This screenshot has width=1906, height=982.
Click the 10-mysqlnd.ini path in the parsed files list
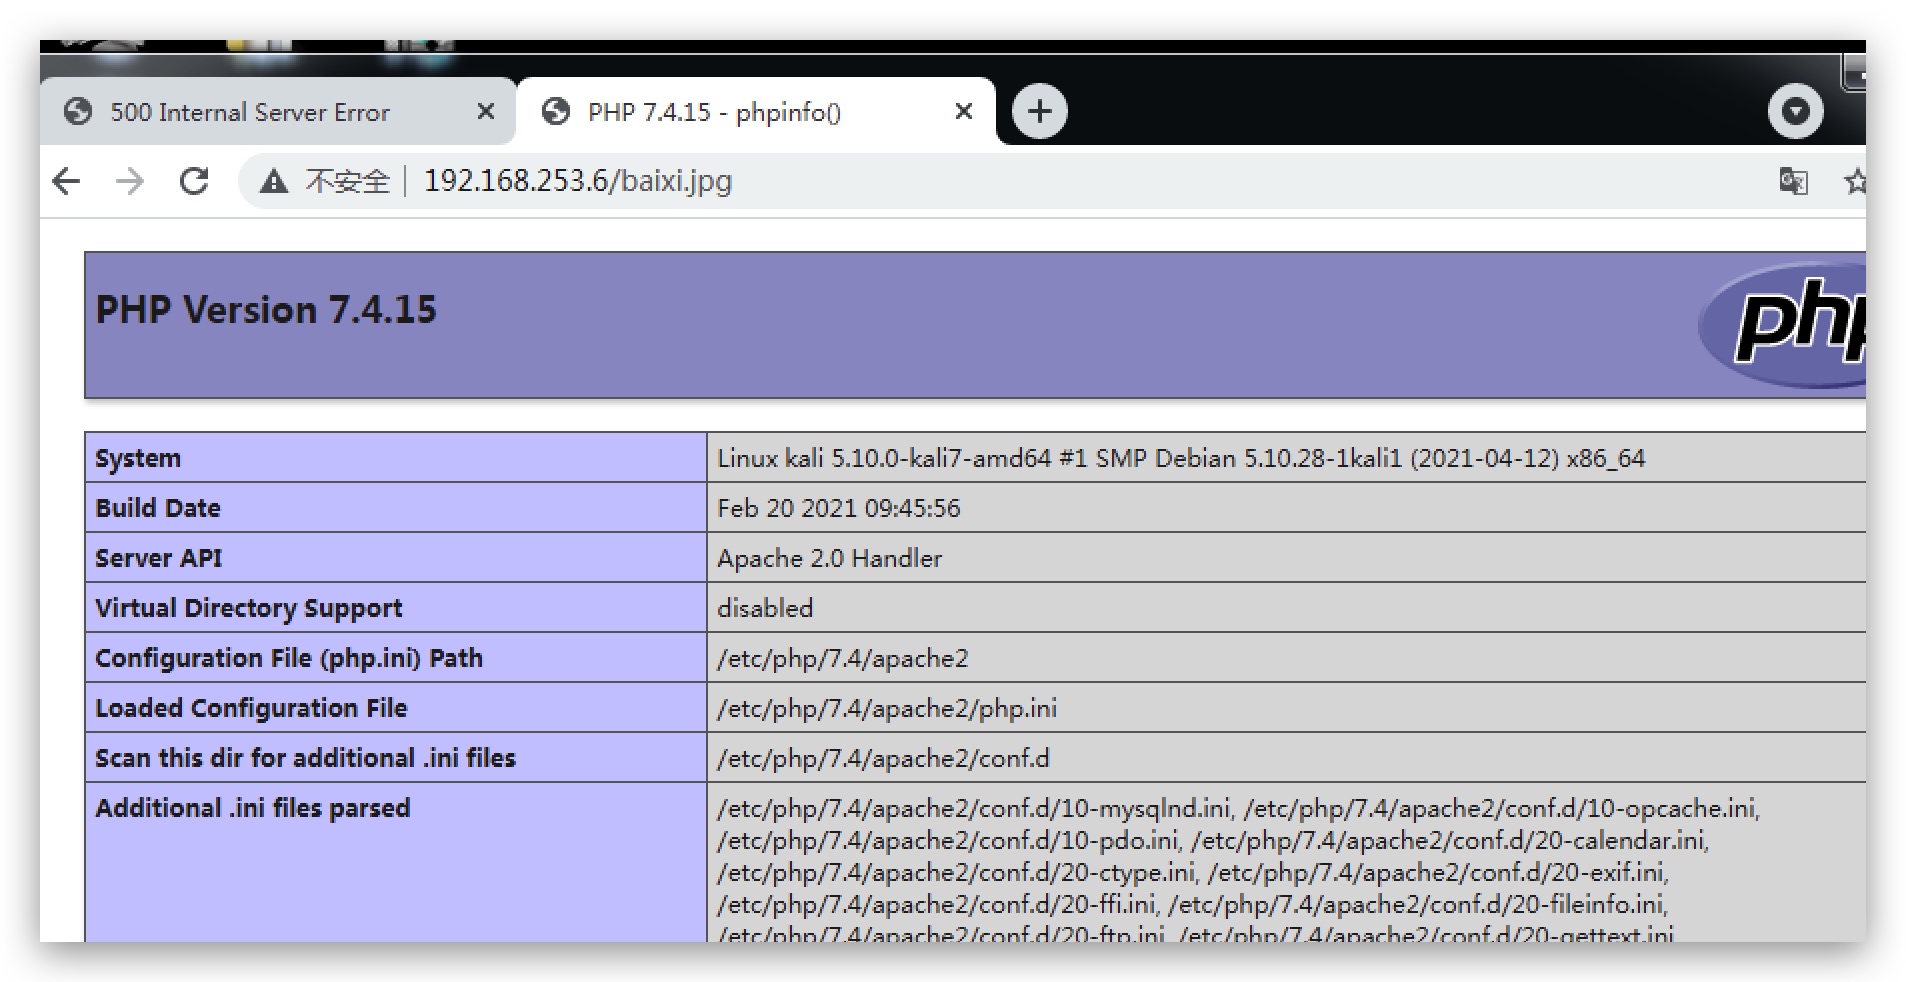point(975,808)
